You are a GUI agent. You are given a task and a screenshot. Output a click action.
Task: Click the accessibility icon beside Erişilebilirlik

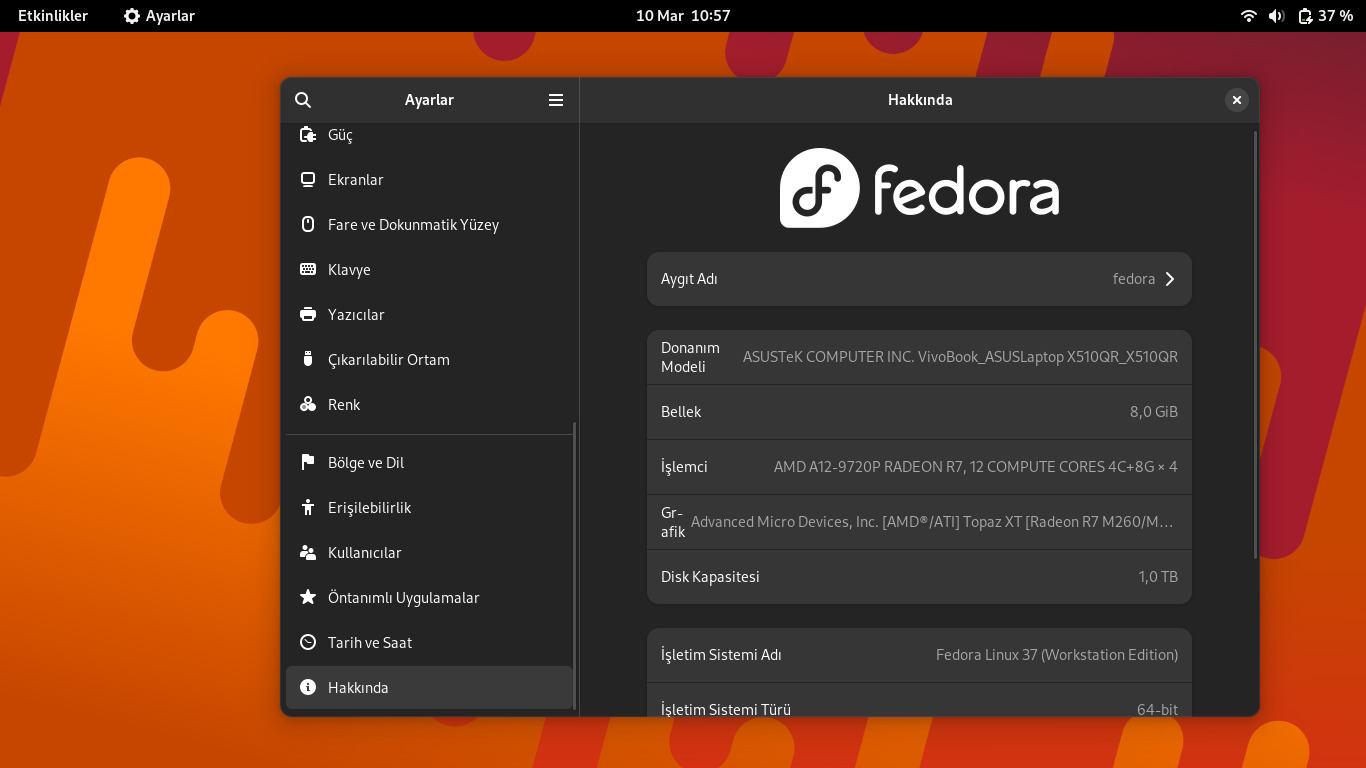tap(308, 508)
